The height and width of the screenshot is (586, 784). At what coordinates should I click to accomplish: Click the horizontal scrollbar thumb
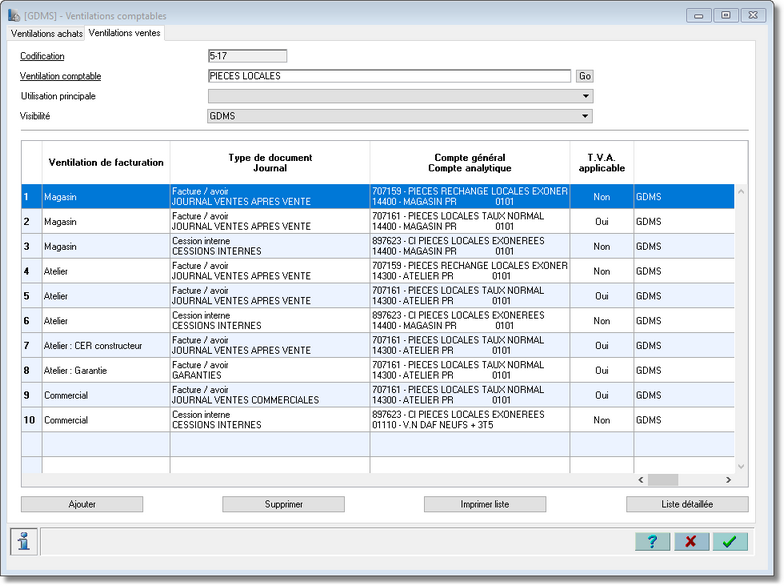(663, 480)
